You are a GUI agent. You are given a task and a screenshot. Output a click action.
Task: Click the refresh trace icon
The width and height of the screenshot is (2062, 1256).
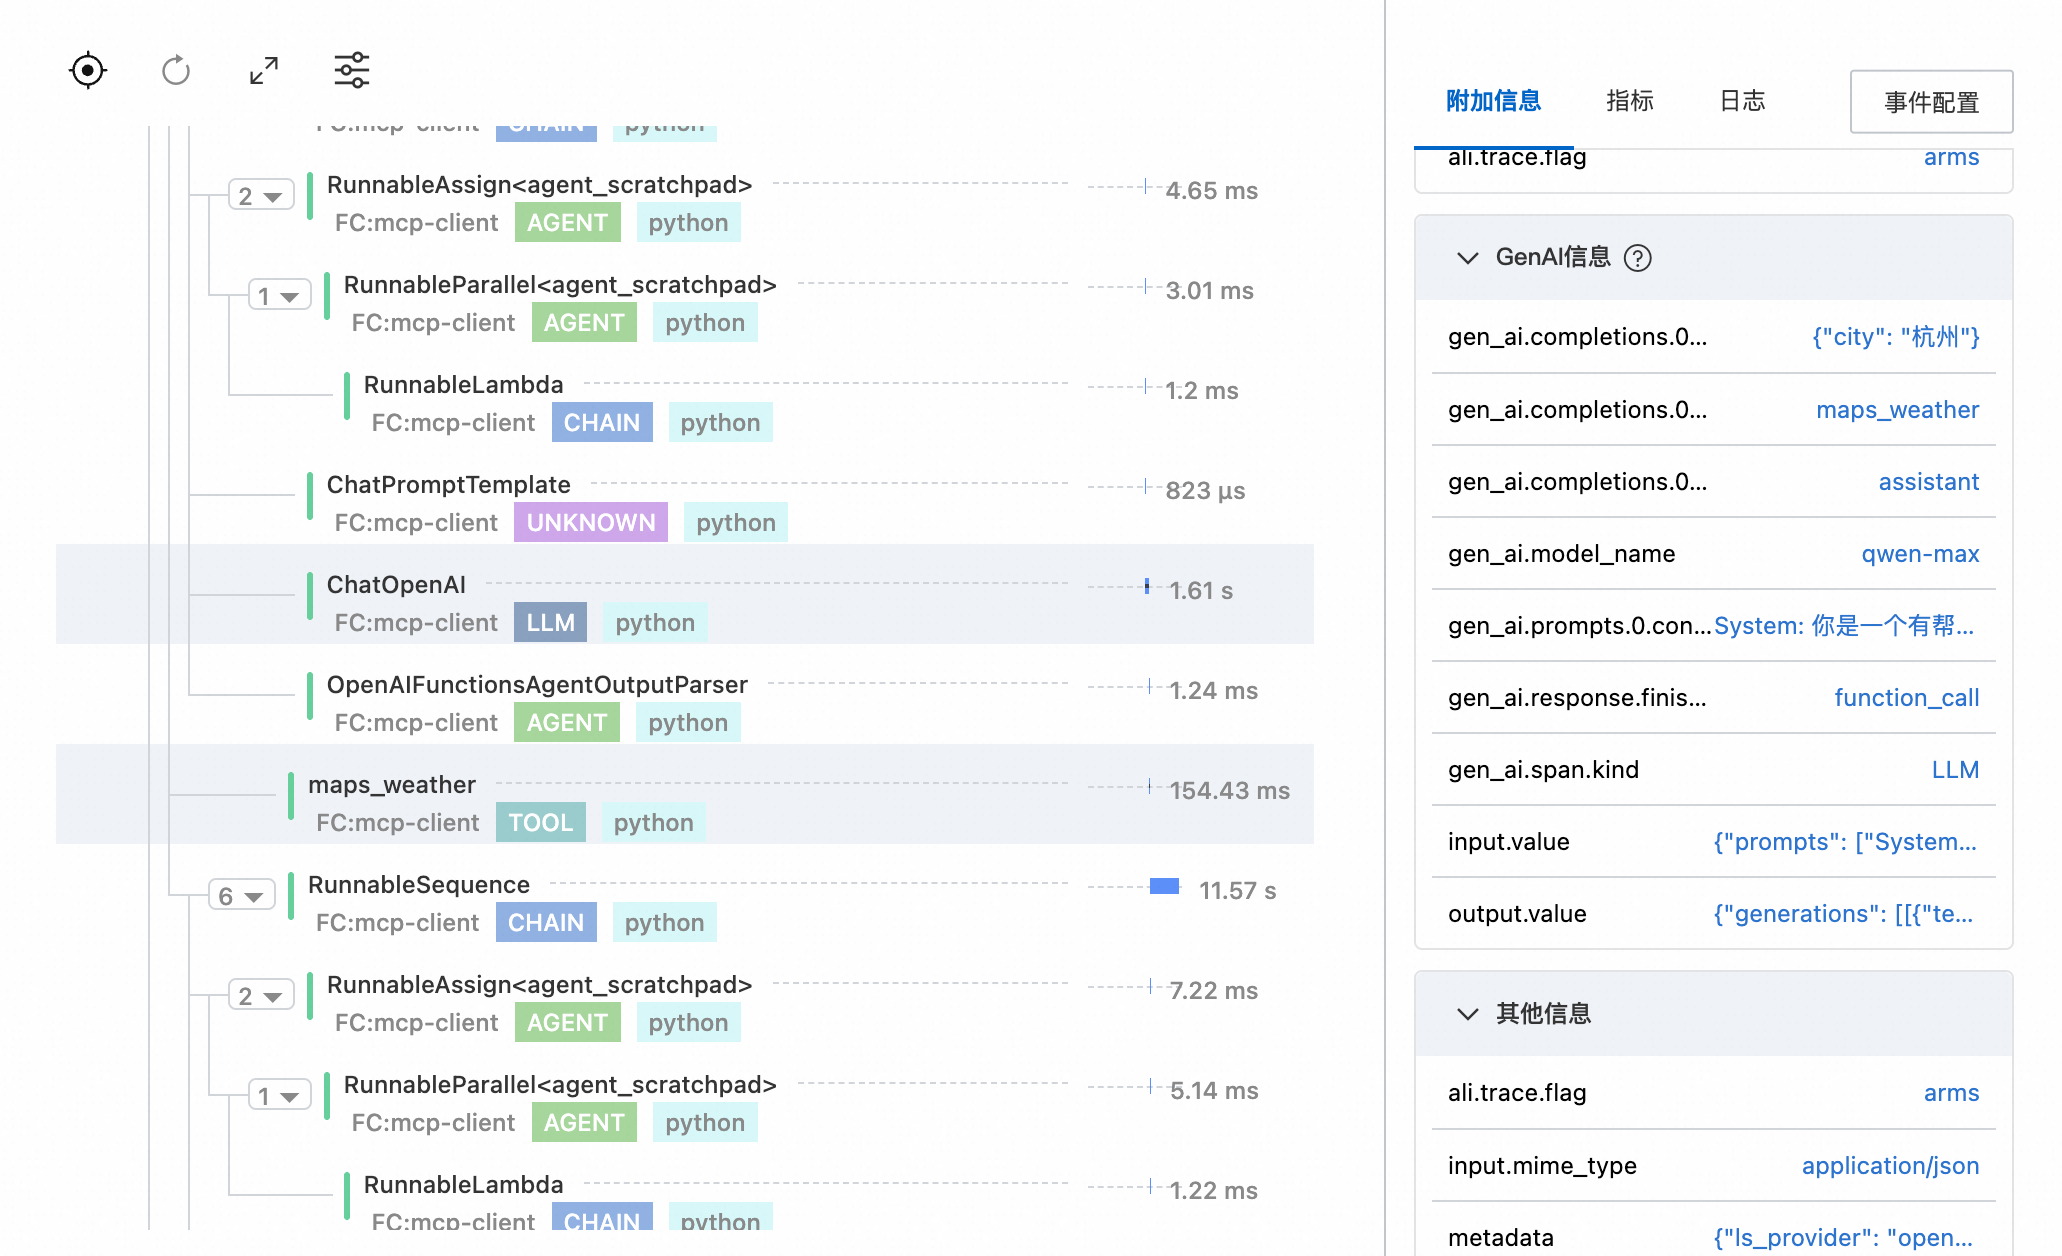point(176,70)
